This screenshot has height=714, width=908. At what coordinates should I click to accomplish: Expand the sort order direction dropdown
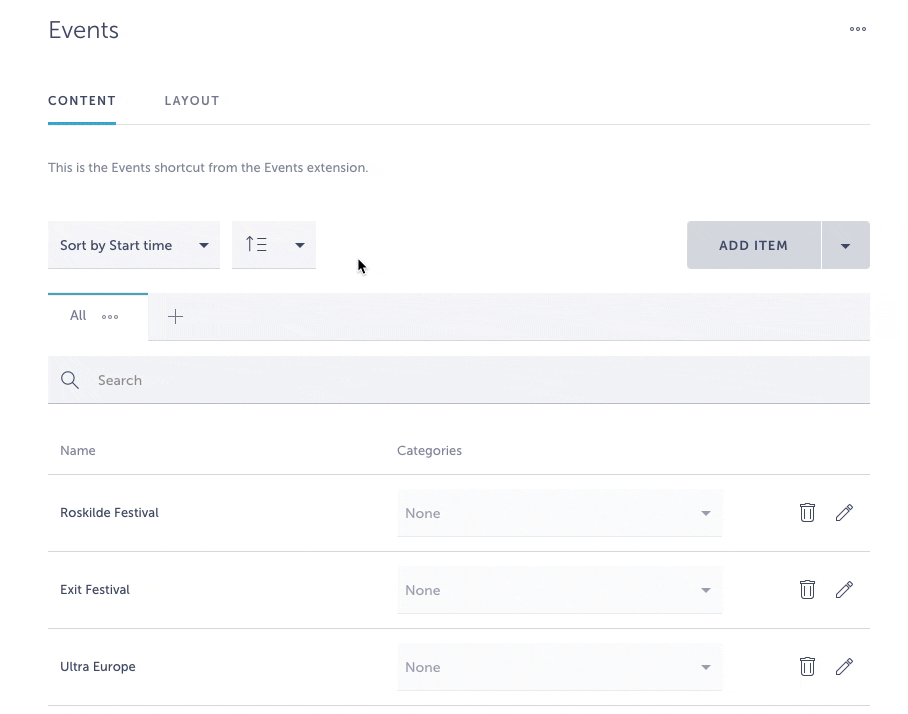click(x=274, y=245)
